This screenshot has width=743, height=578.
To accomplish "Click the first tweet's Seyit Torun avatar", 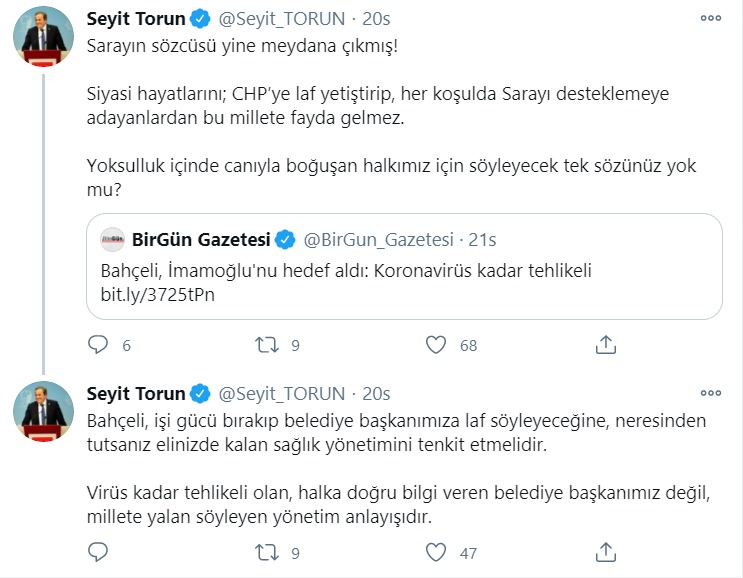I will click(44, 40).
